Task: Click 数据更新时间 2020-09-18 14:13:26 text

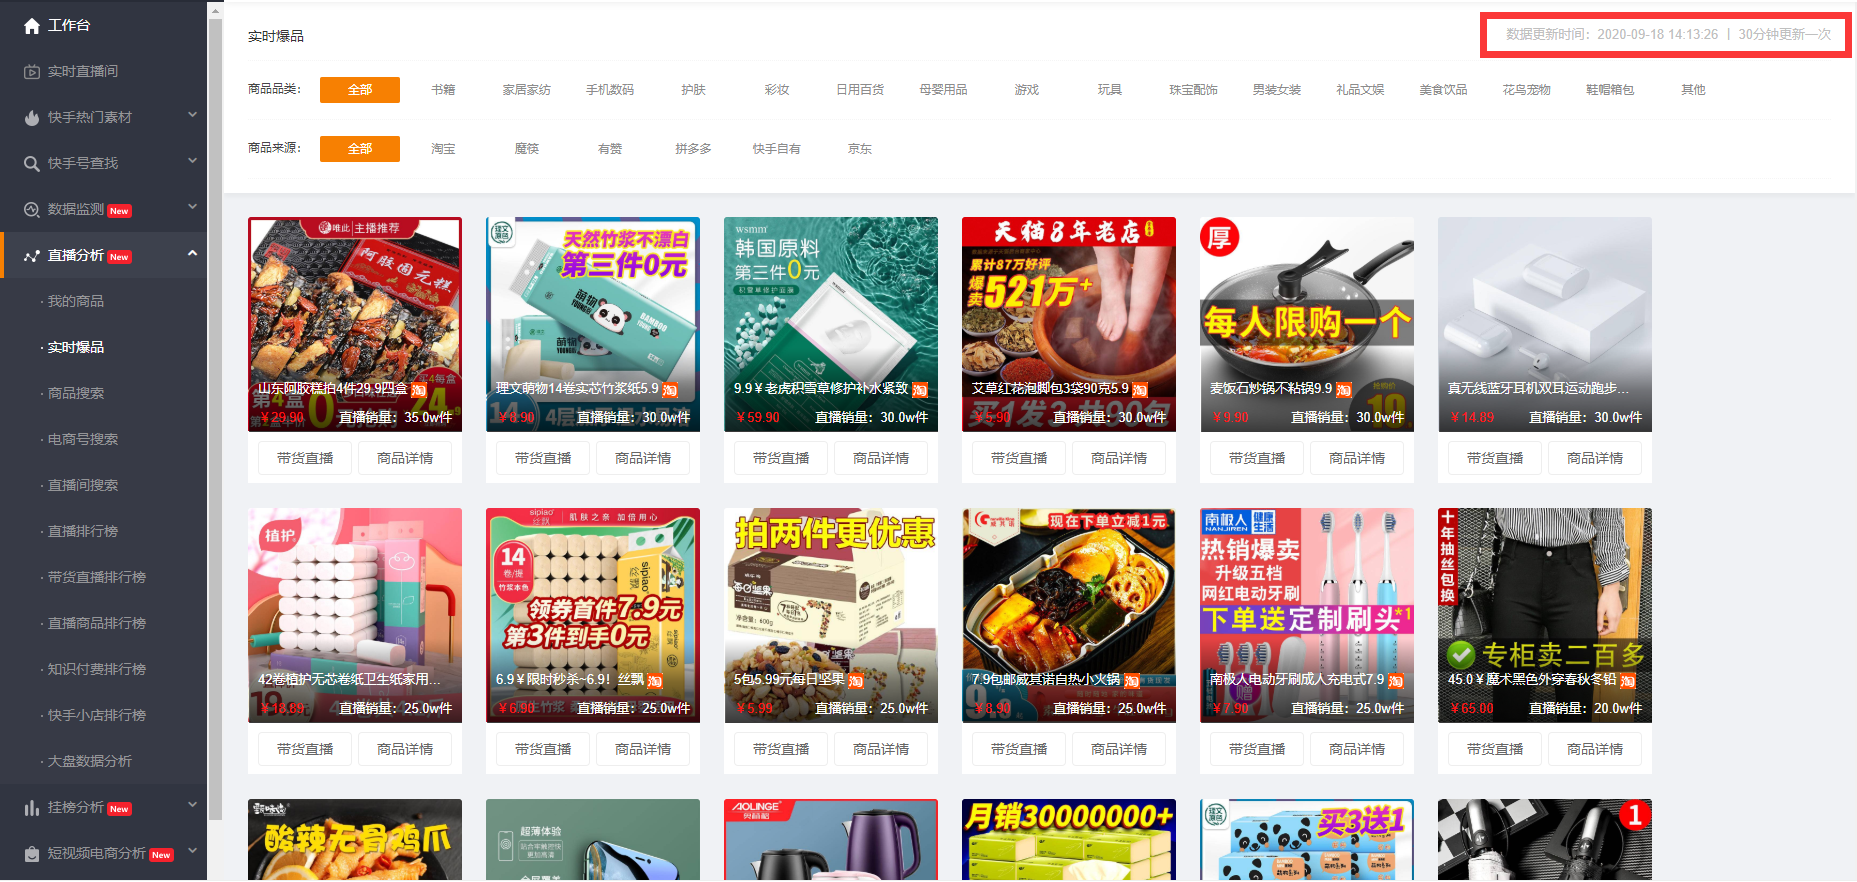Action: [x=1612, y=34]
